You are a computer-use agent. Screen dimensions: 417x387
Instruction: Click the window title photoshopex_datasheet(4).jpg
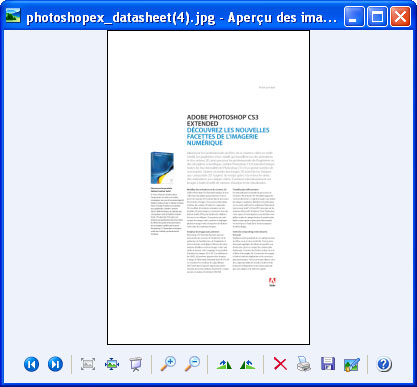[121, 17]
